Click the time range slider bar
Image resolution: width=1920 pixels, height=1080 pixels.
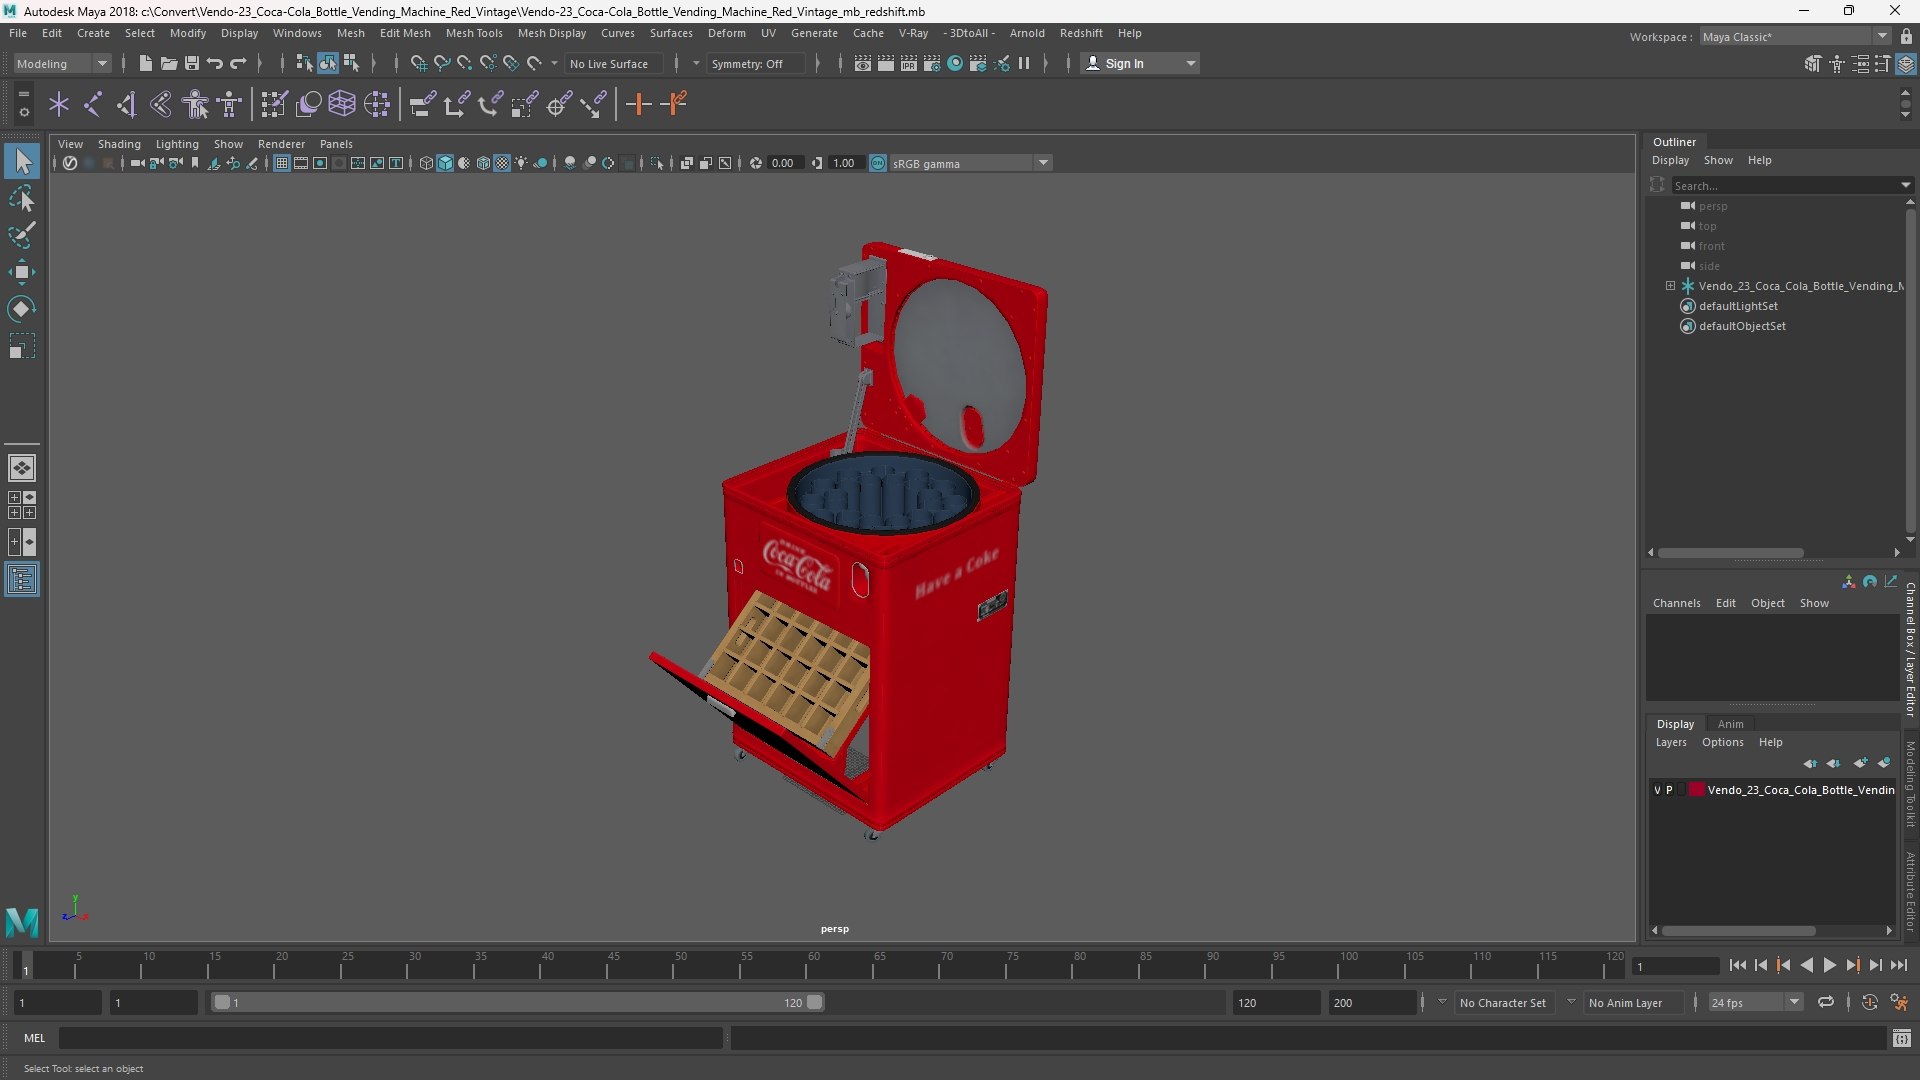click(x=518, y=1002)
